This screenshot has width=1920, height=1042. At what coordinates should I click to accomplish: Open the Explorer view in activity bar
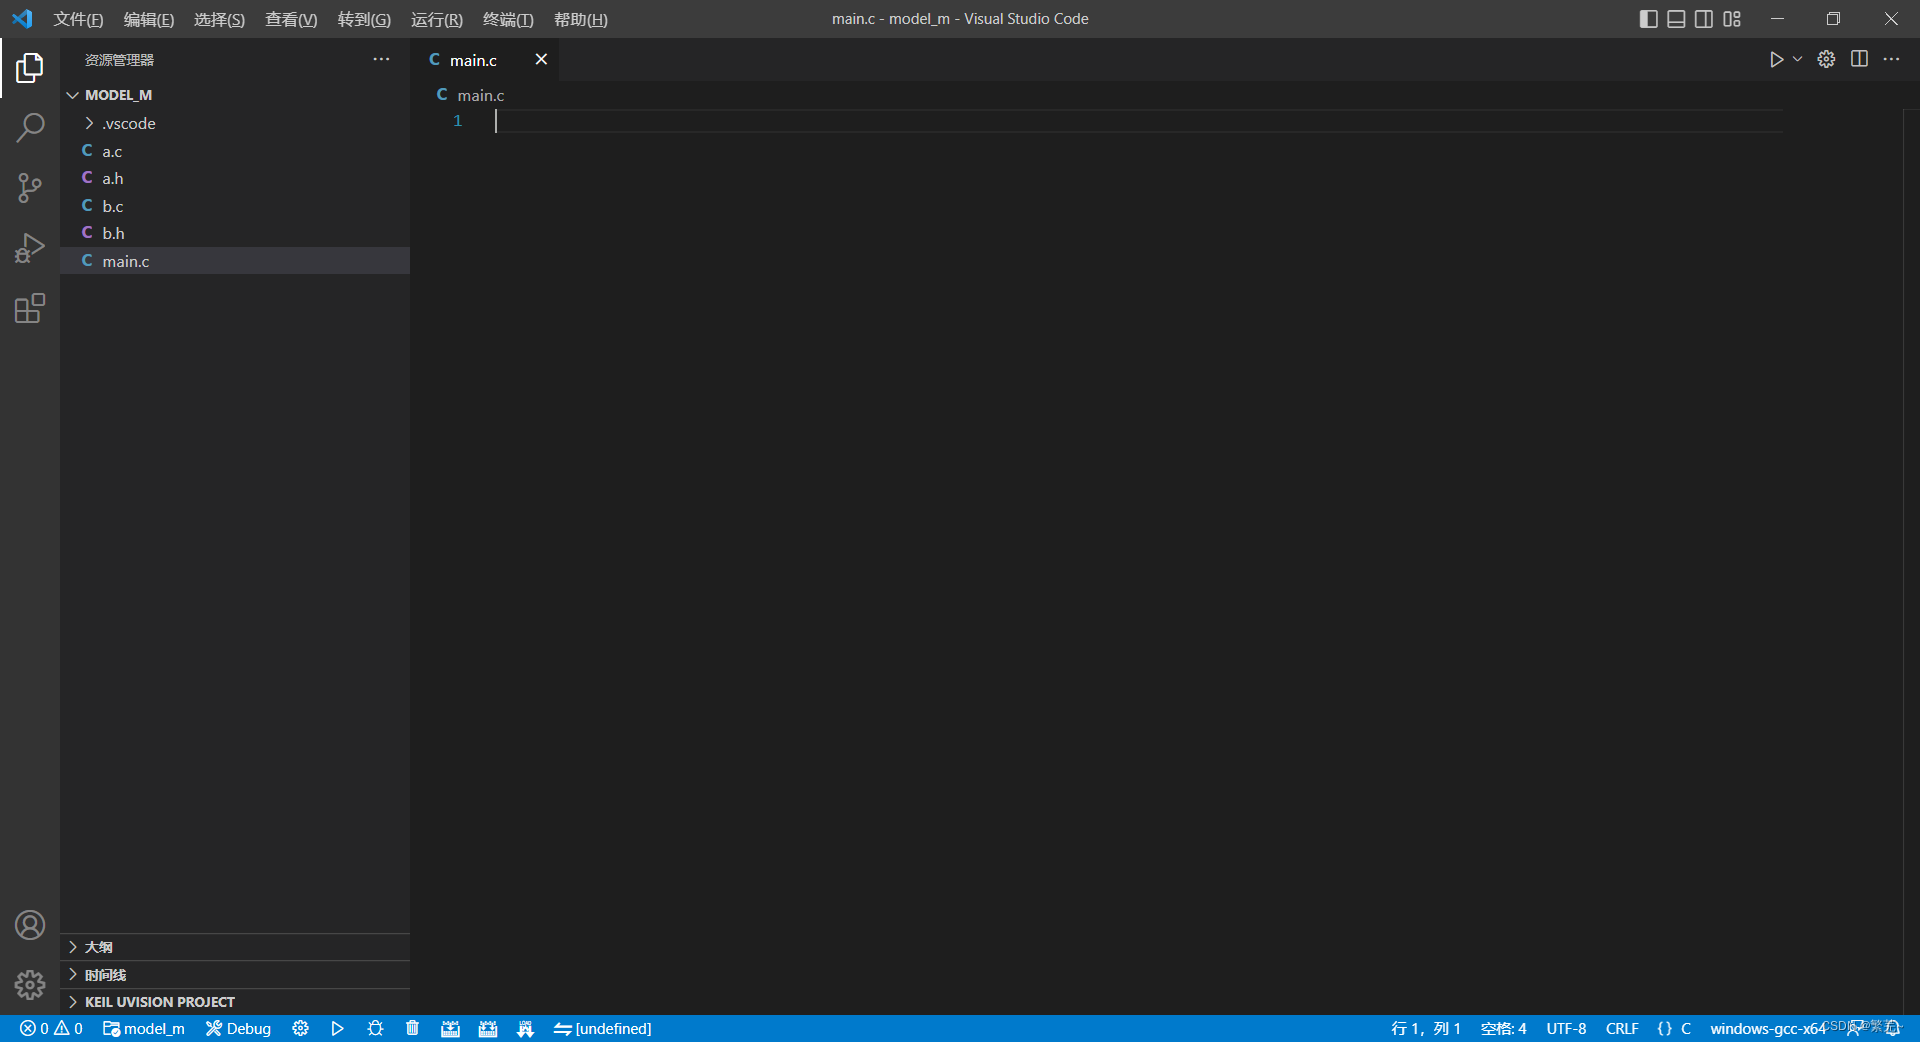pos(30,68)
